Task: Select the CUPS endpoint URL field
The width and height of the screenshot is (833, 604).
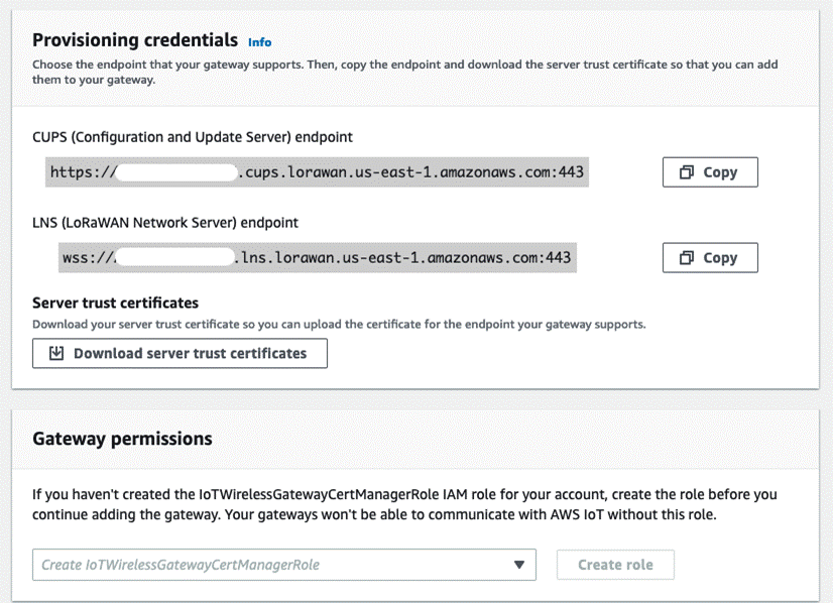Action: [x=317, y=172]
